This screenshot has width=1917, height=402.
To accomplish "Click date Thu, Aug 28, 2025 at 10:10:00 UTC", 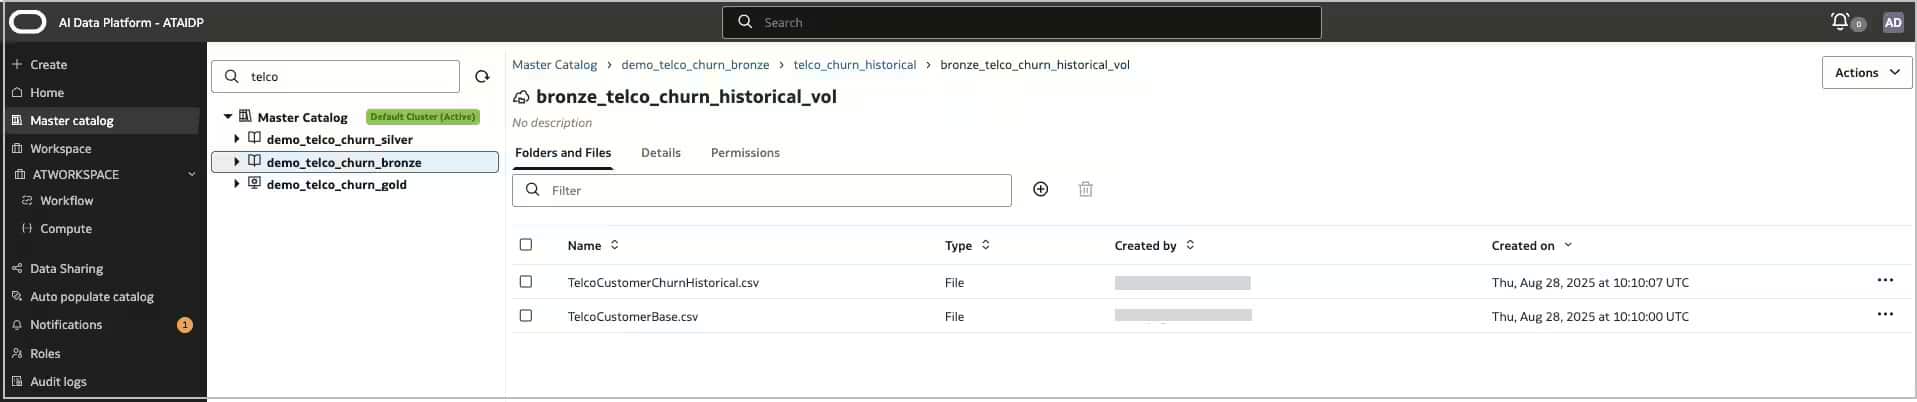I will pyautogui.click(x=1590, y=316).
